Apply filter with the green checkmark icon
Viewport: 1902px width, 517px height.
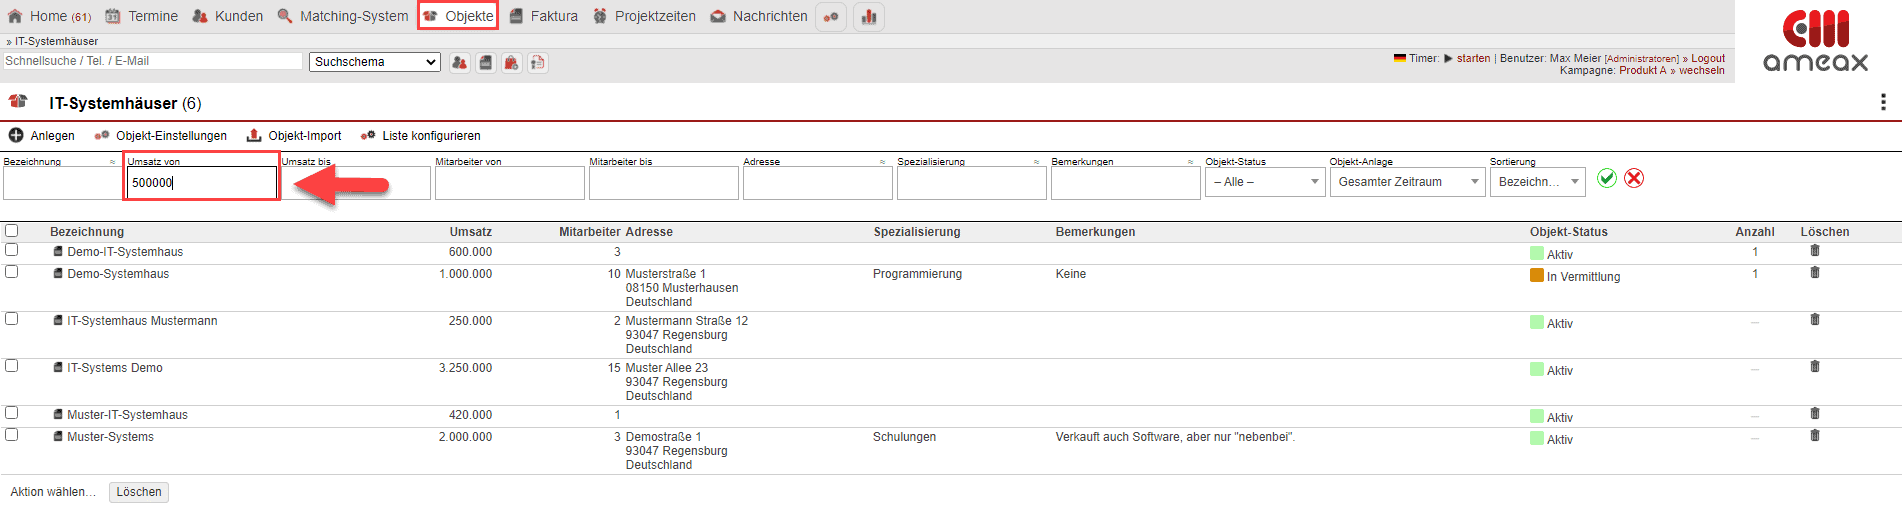[x=1607, y=178]
